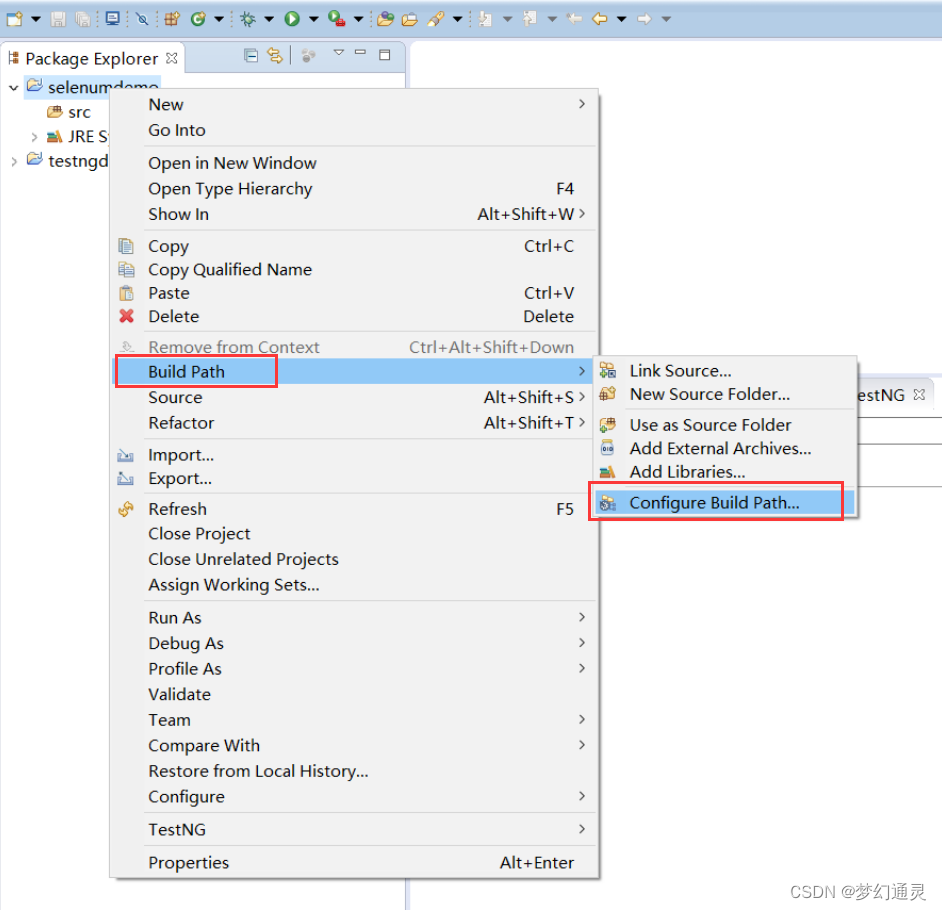Click the New Java Class icon

[x=198, y=19]
